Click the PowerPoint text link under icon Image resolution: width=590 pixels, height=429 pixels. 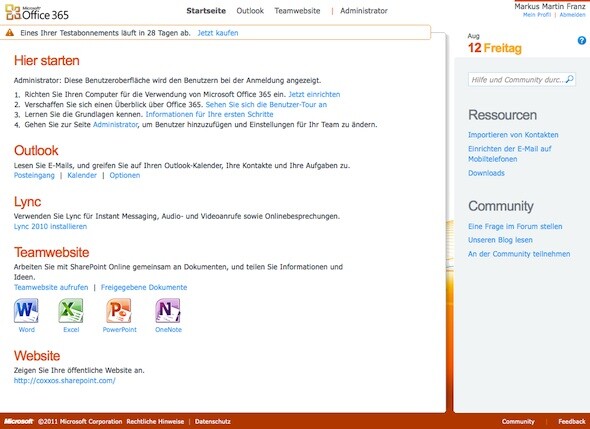tap(120, 330)
